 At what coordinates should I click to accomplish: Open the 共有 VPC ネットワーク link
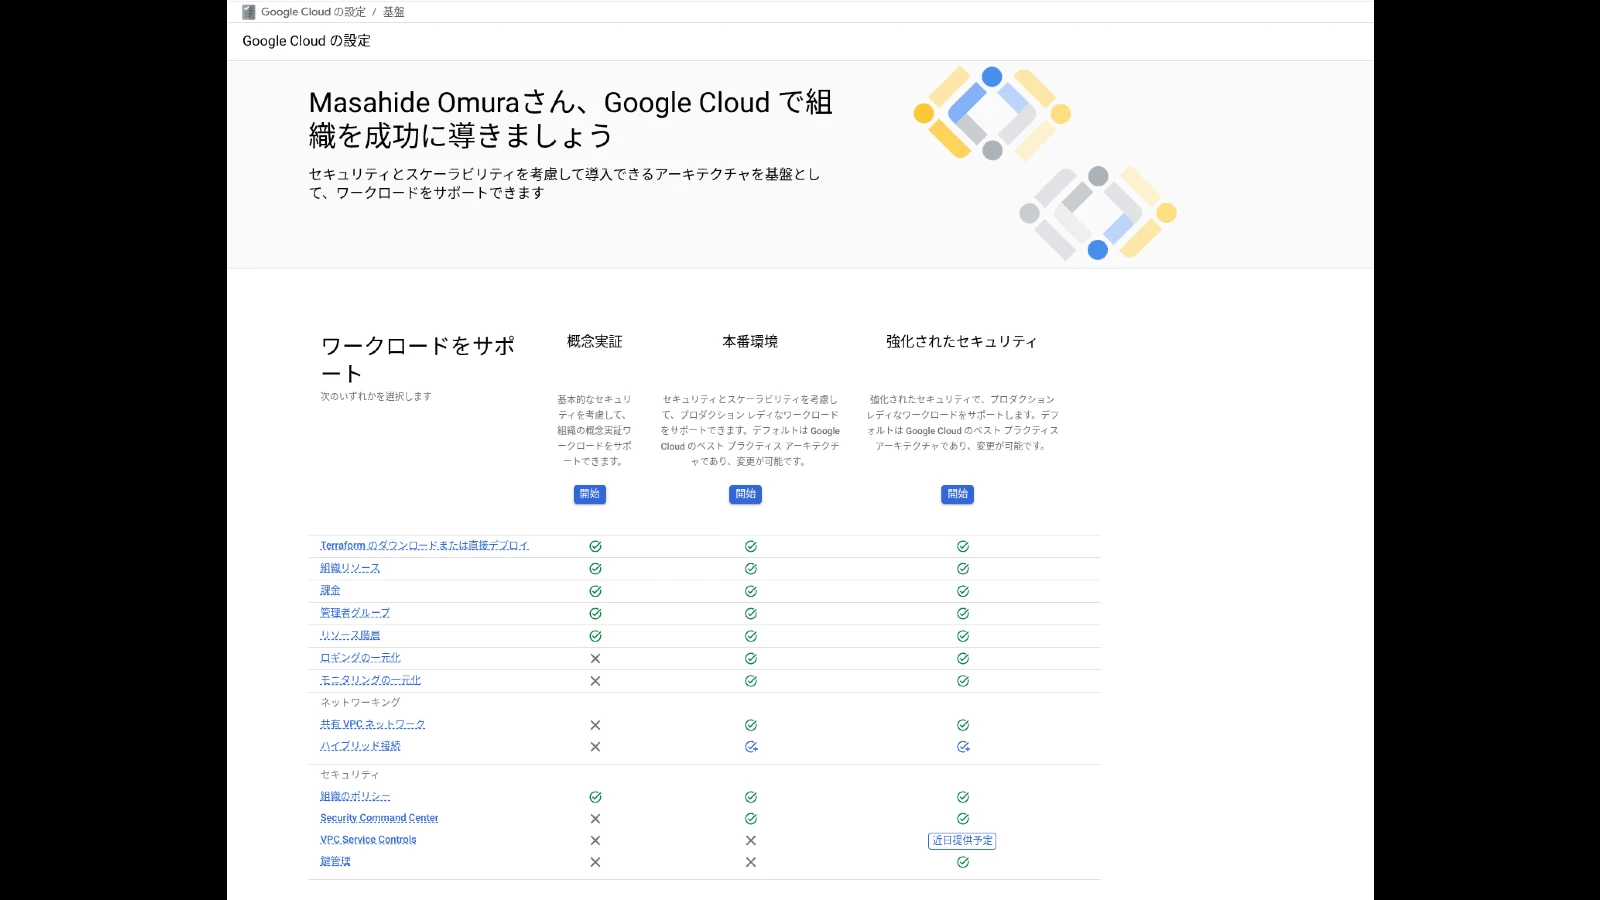point(373,725)
